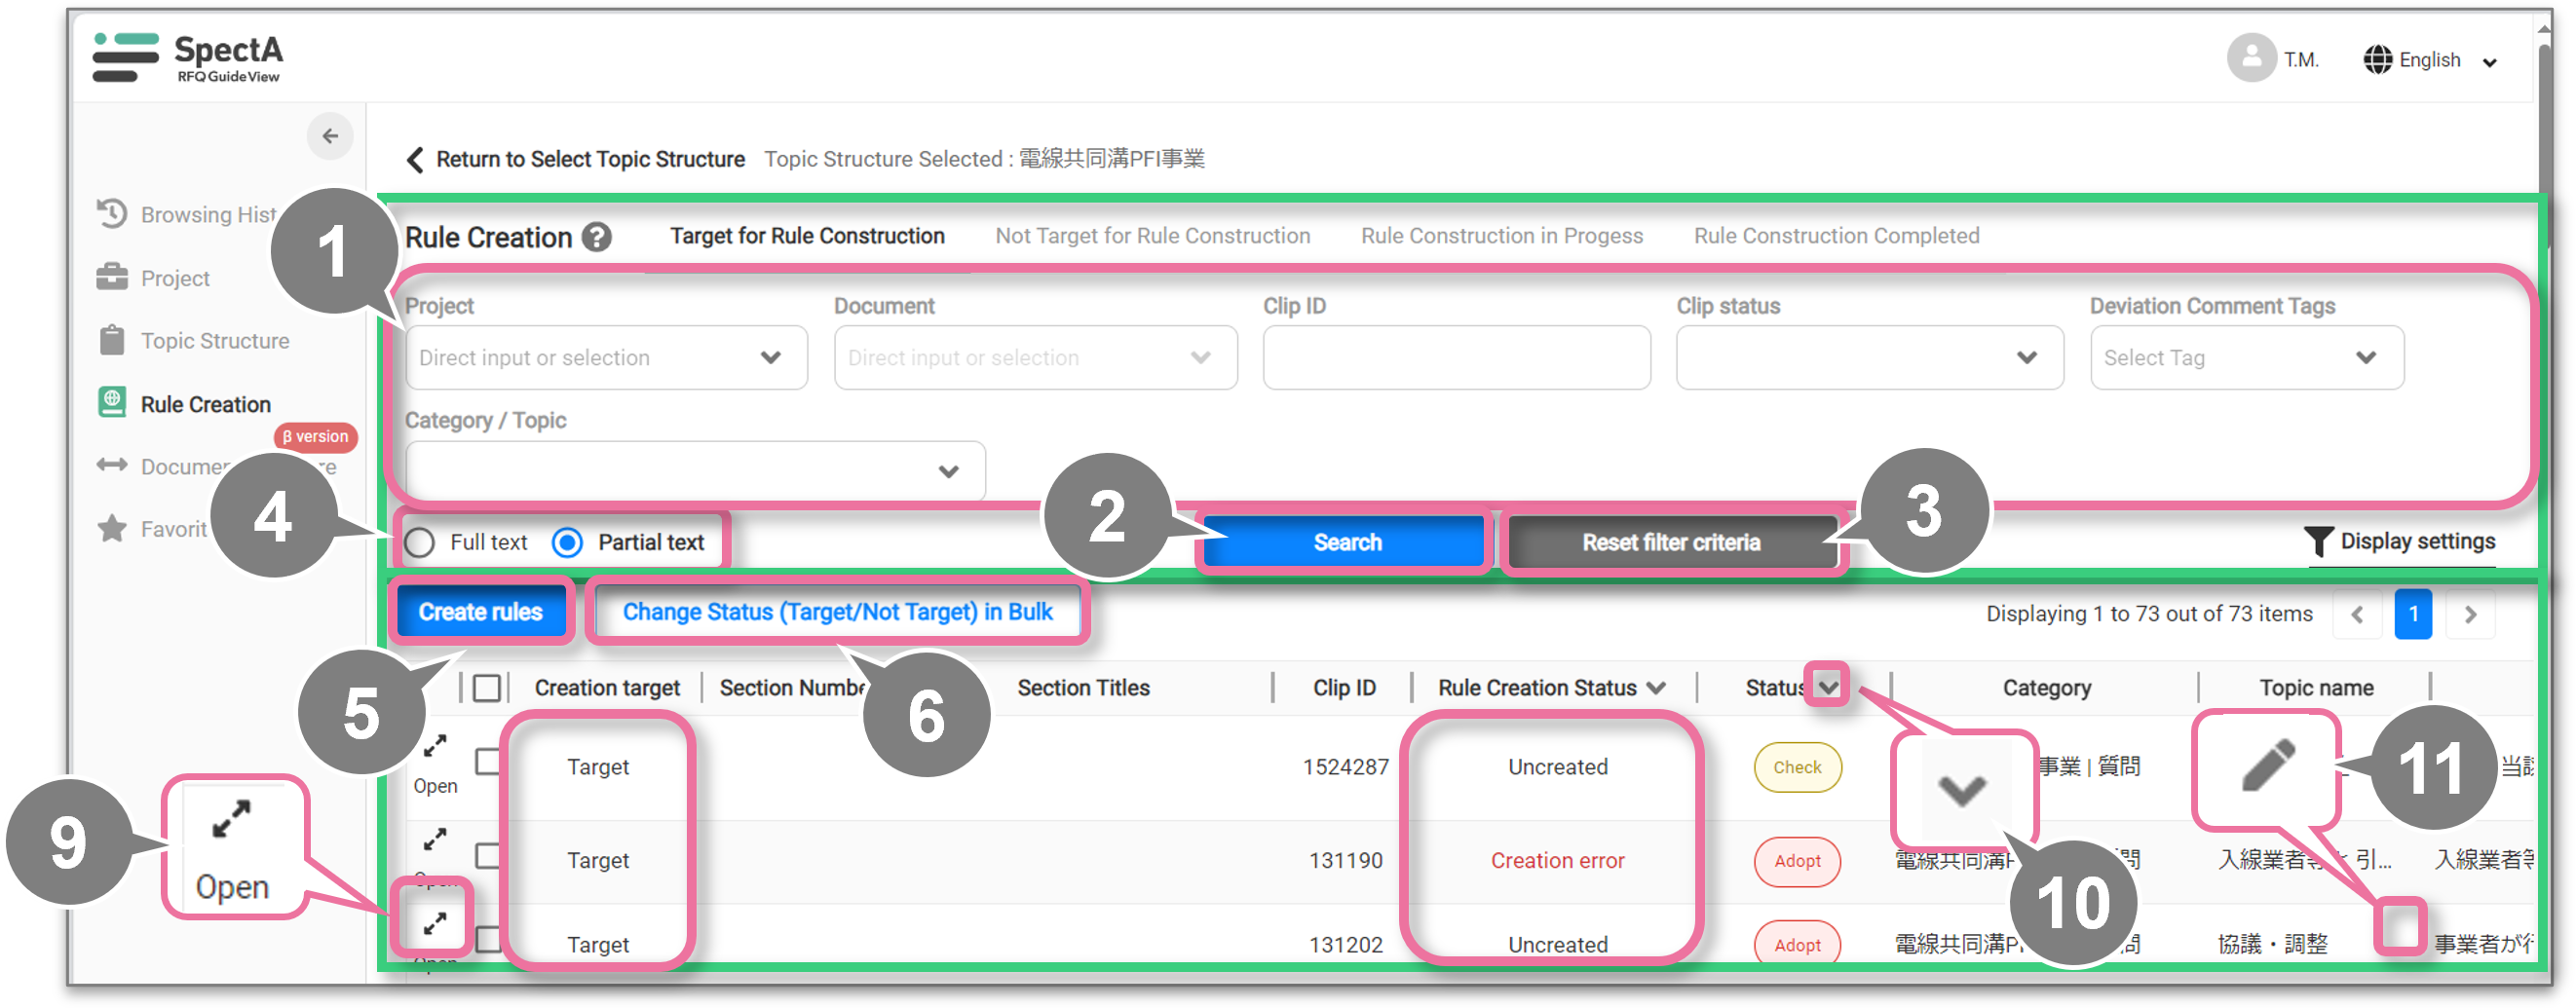The height and width of the screenshot is (1008, 2576).
Task: Select the Partial text radio button
Action: click(568, 543)
